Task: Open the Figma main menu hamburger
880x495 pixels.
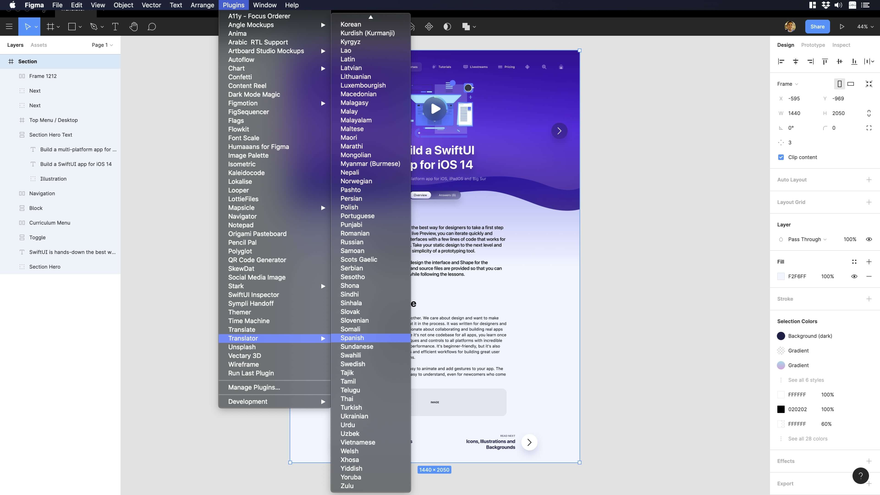Action: click(9, 26)
